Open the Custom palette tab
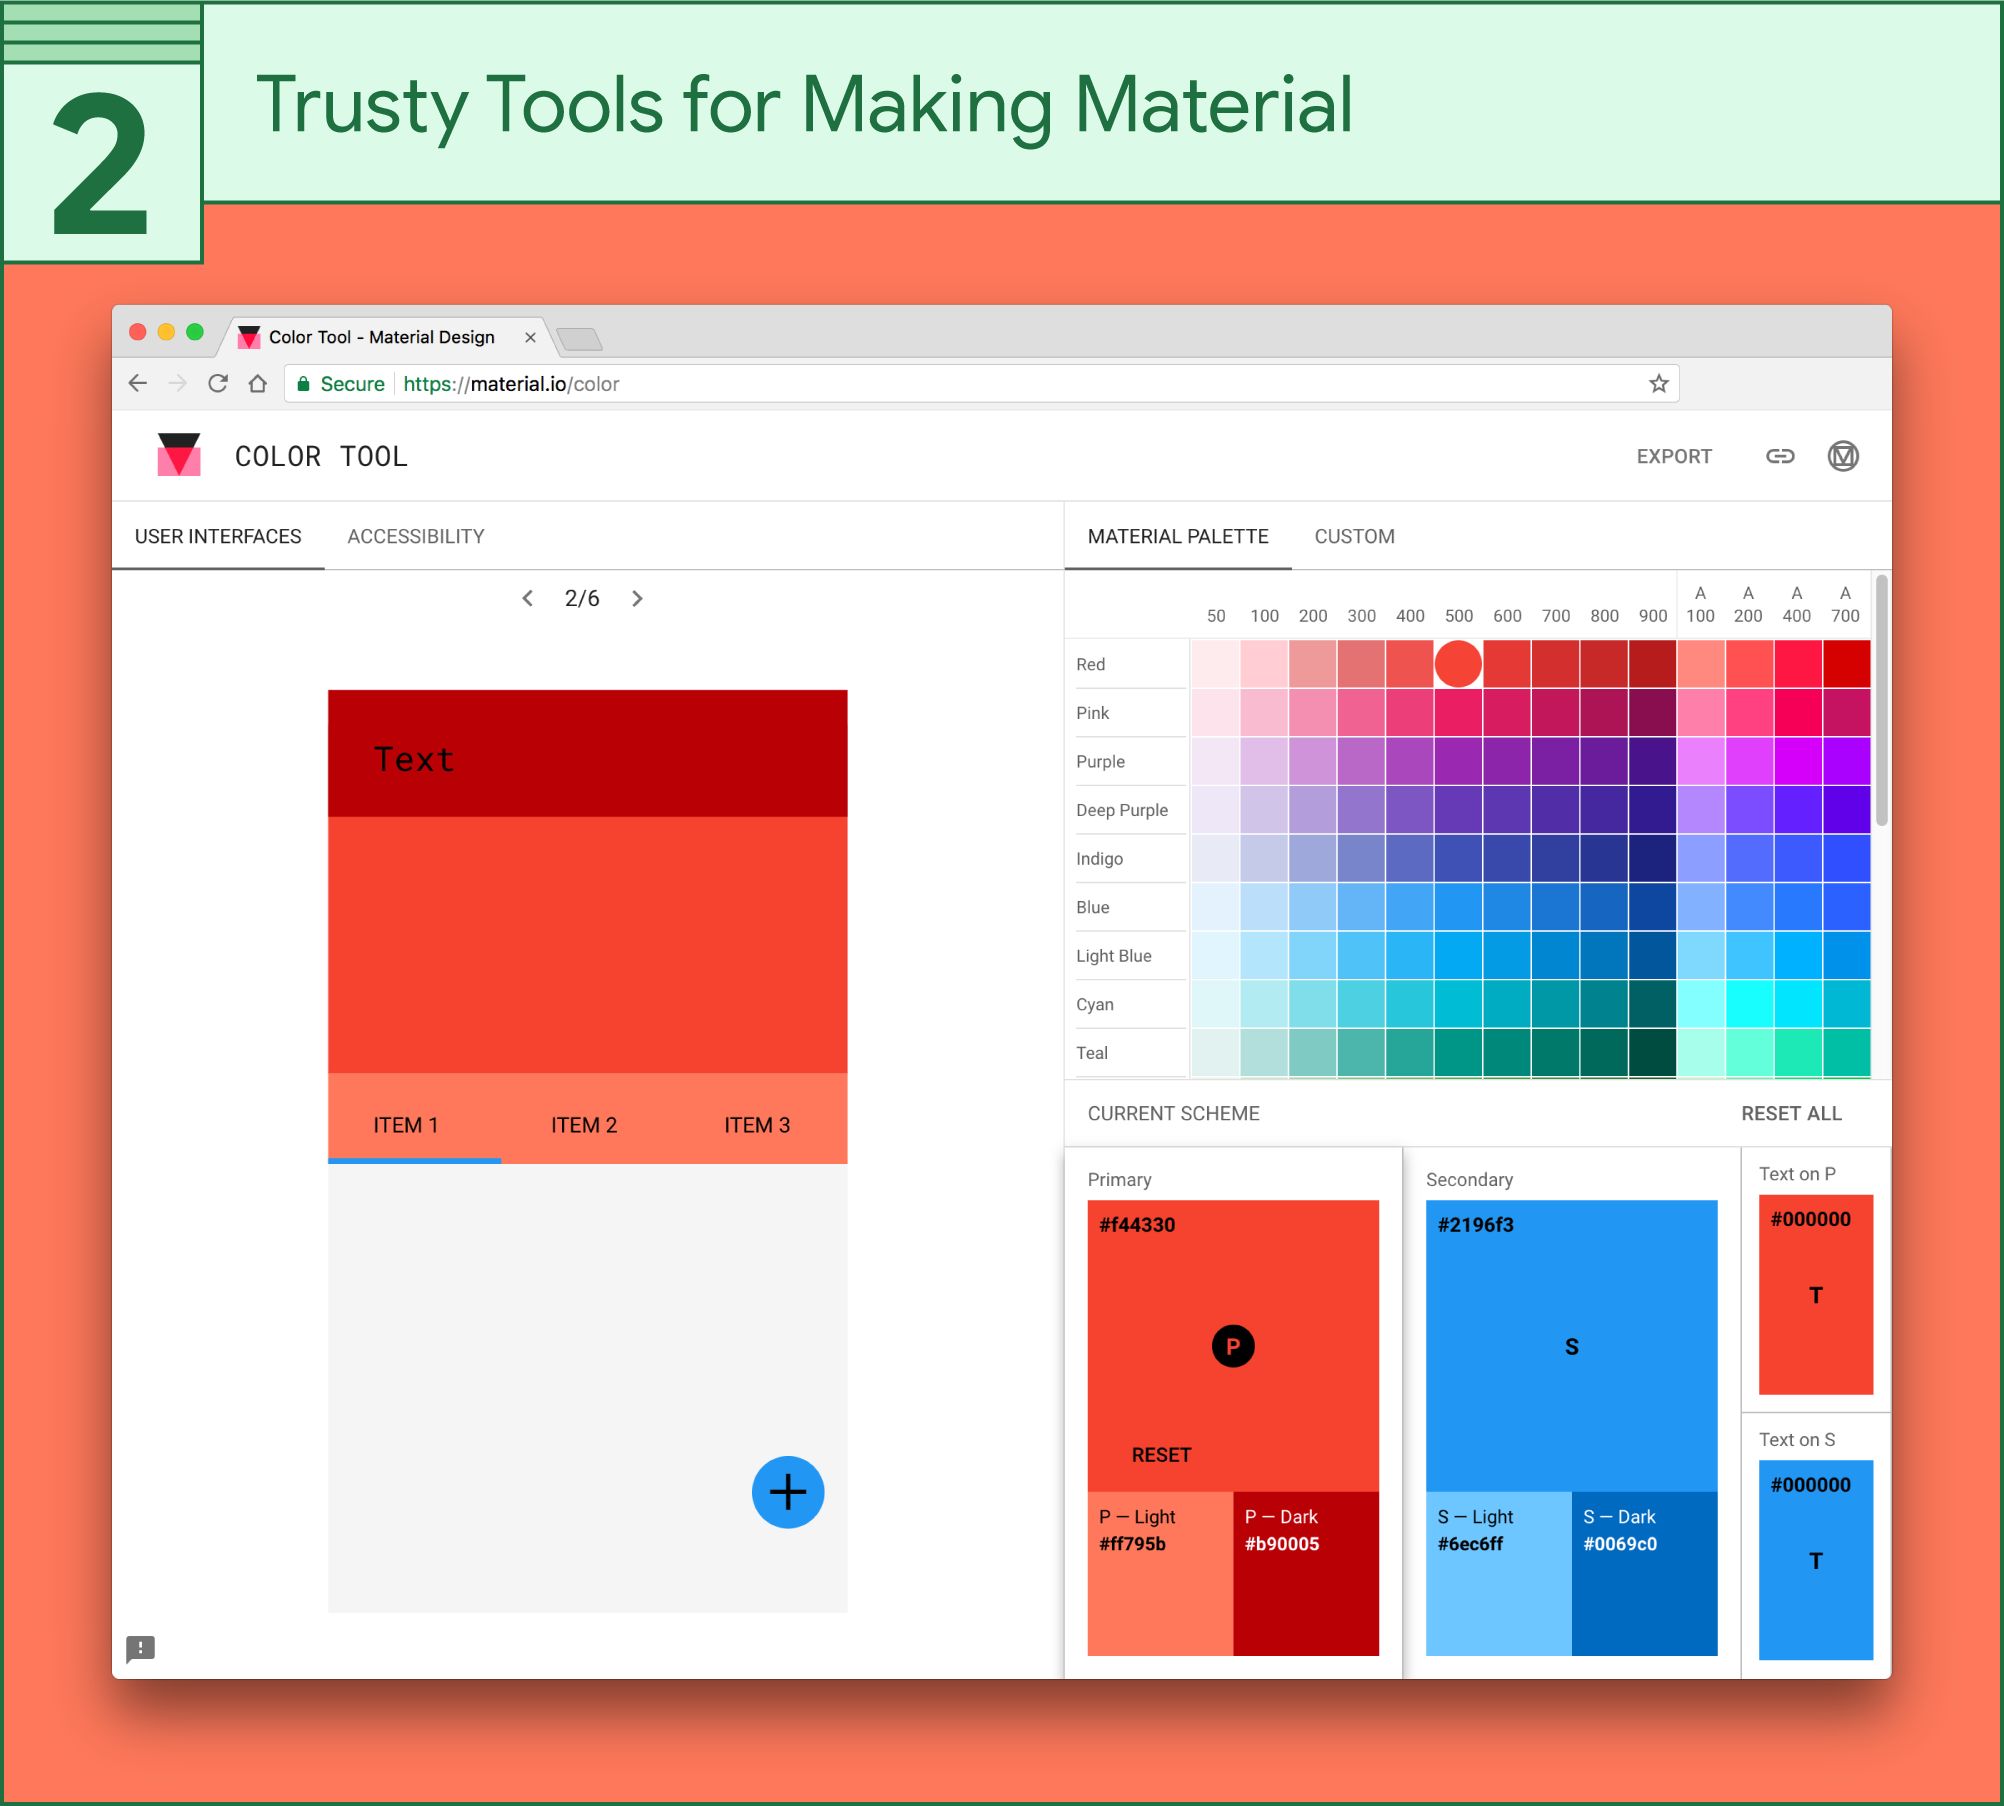The height and width of the screenshot is (1806, 2004). point(1354,536)
